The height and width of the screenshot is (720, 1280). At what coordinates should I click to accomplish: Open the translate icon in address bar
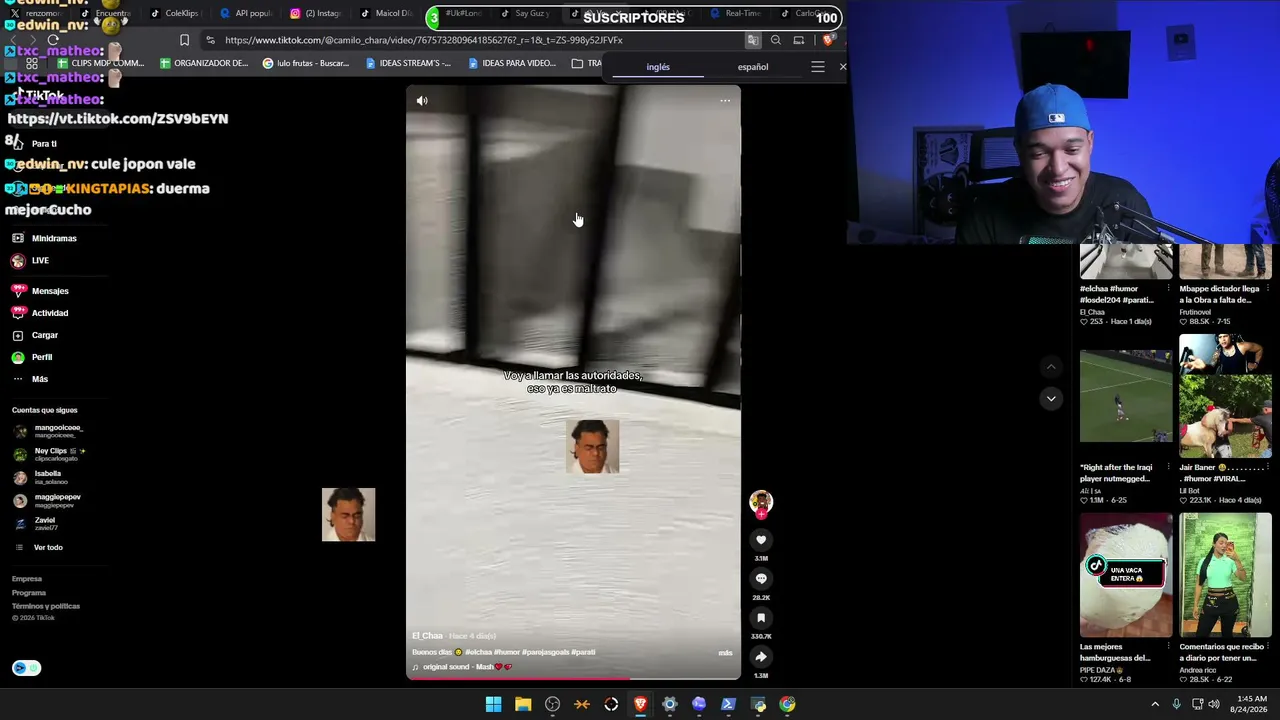tap(752, 40)
